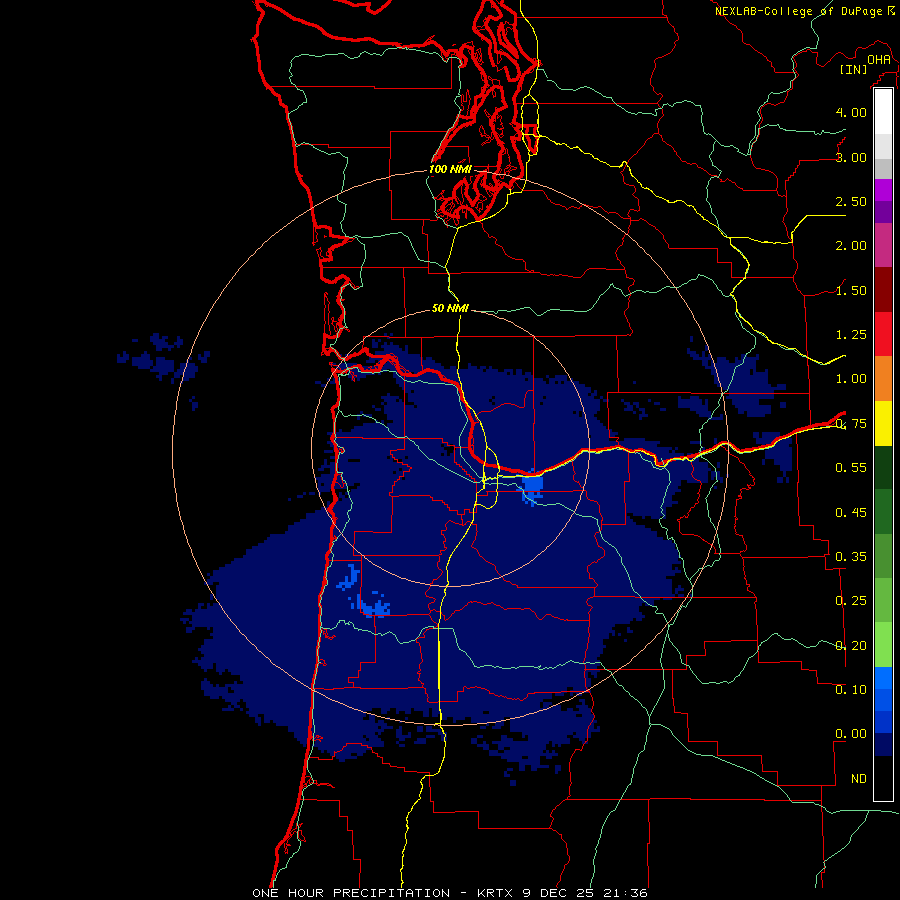Click the 0.45 legend value
The image size is (900, 900).
pyautogui.click(x=851, y=512)
